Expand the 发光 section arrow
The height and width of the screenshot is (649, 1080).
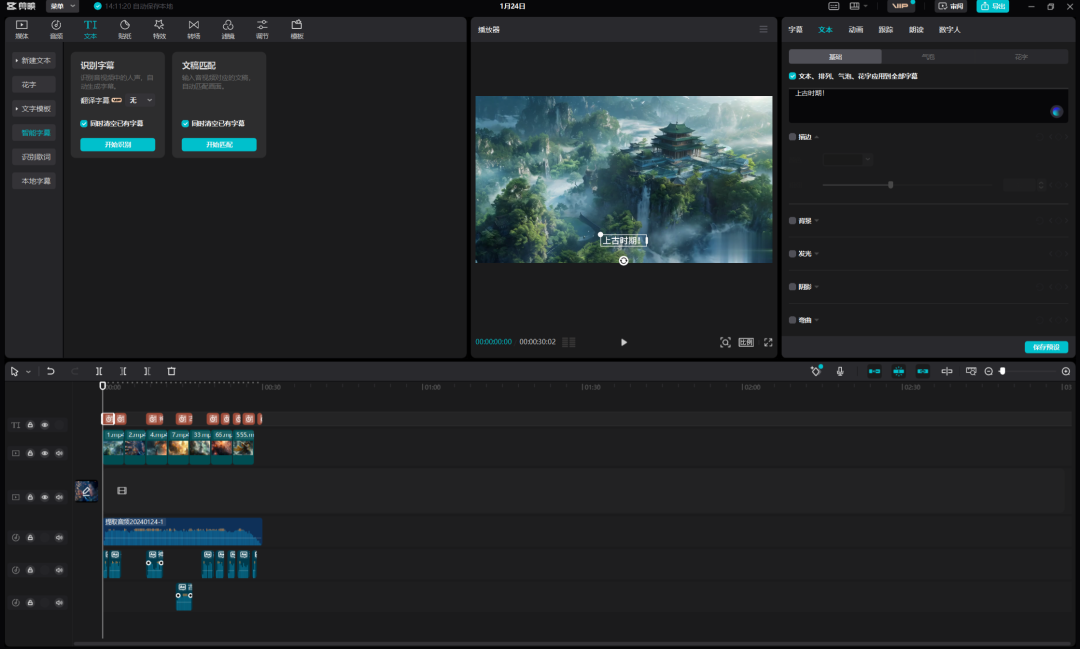pyautogui.click(x=817, y=254)
